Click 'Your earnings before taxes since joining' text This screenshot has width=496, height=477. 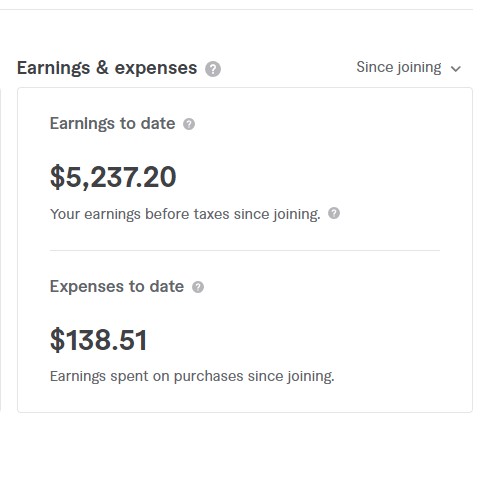(x=185, y=214)
